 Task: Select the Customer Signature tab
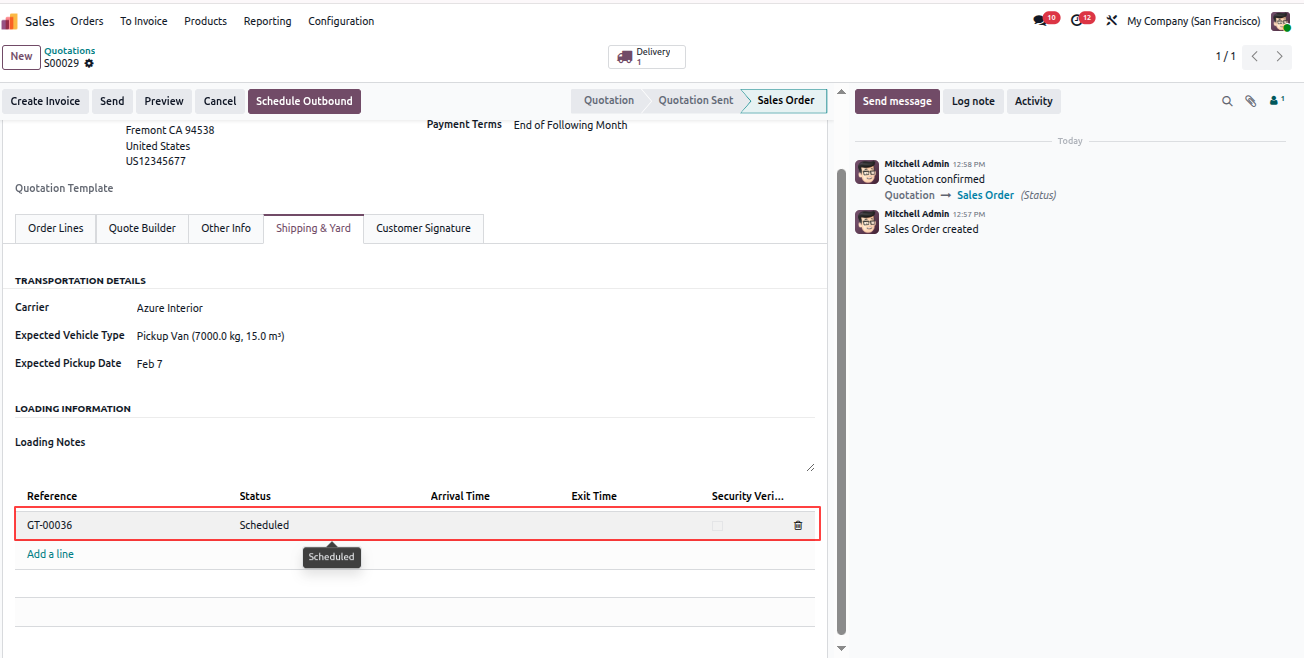click(423, 228)
